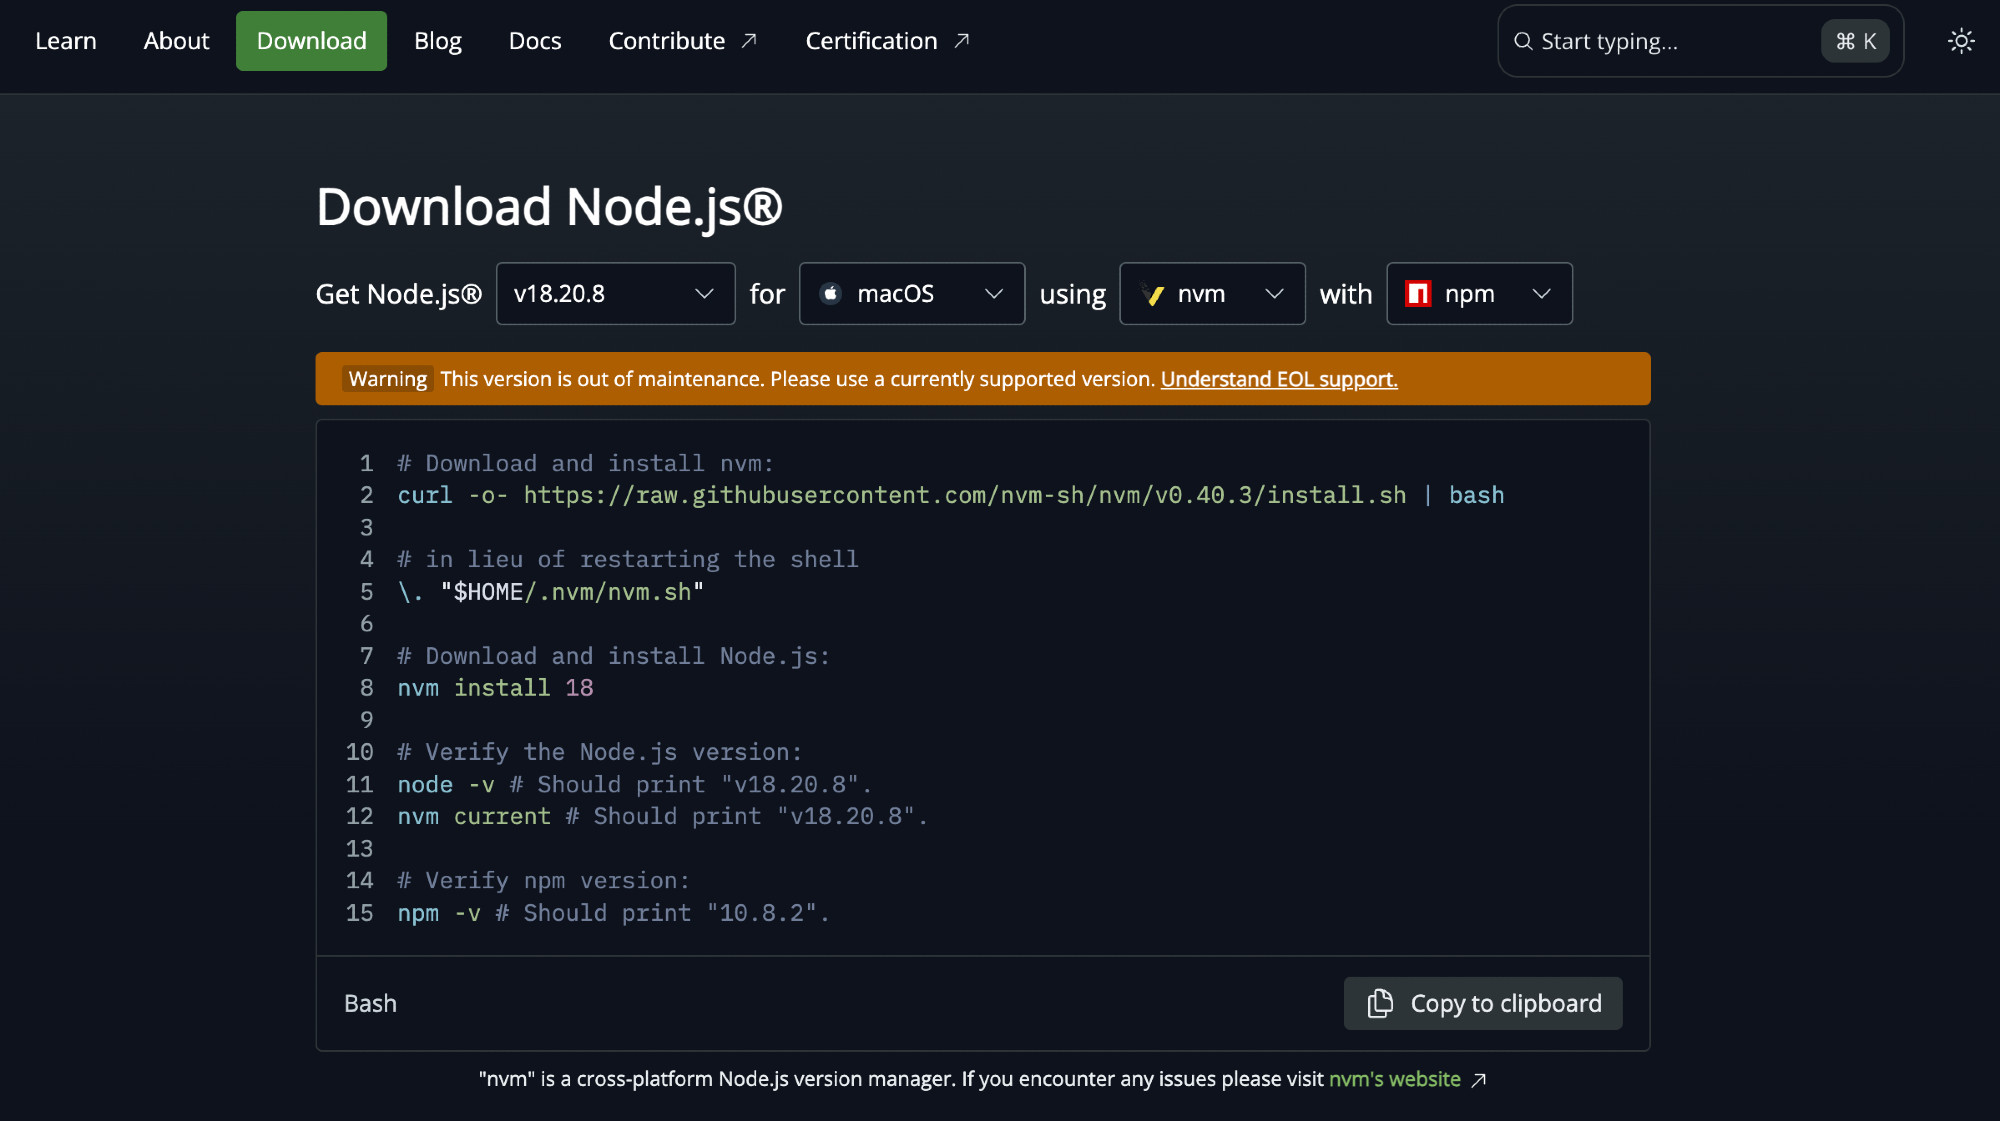Click the Copy to clipboard button
This screenshot has width=2000, height=1121.
click(1483, 1003)
